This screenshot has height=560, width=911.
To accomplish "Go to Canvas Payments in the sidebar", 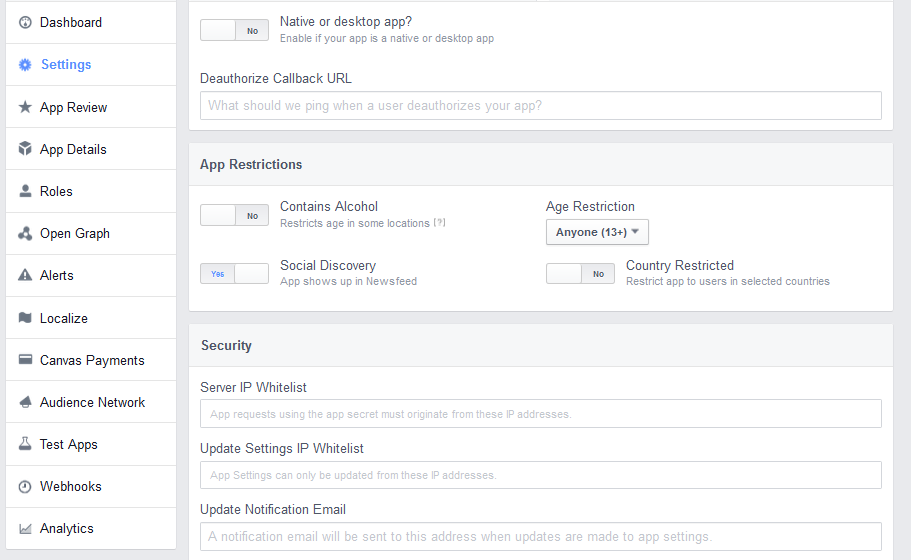I will click(91, 360).
